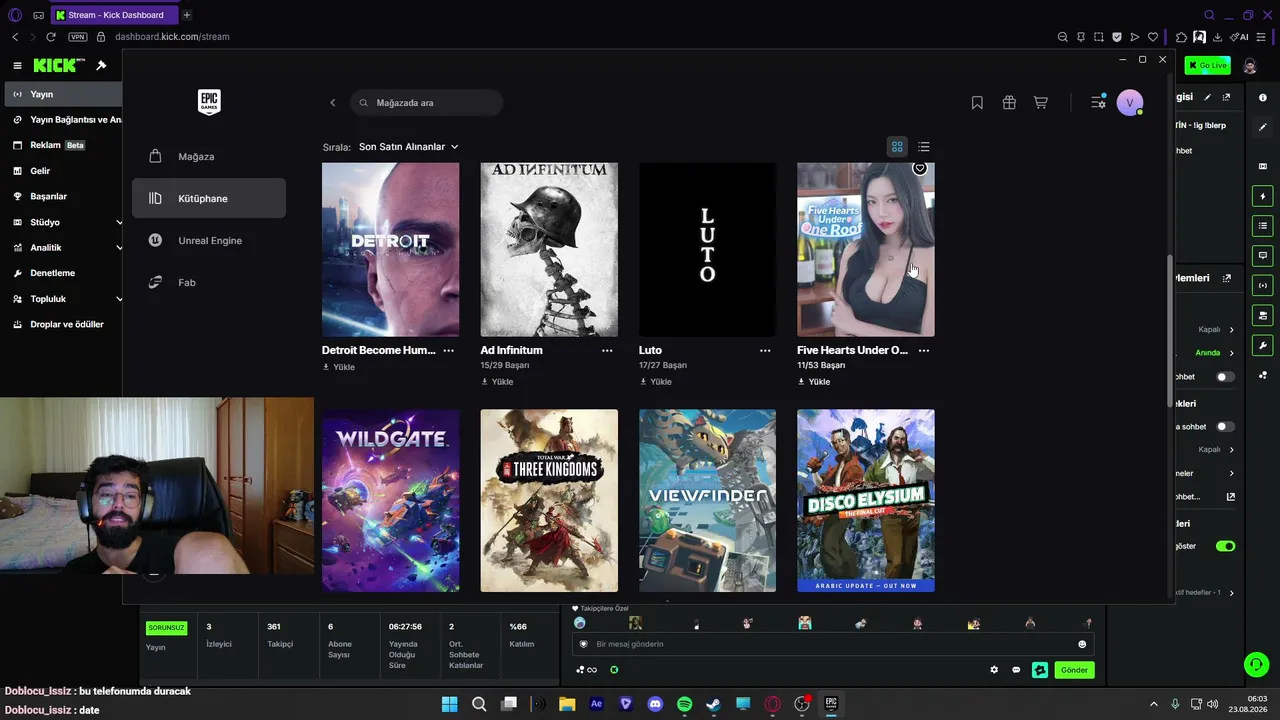Open the Total War Three Kingdoms thumbnail
This screenshot has height=720, width=1280.
(x=549, y=500)
